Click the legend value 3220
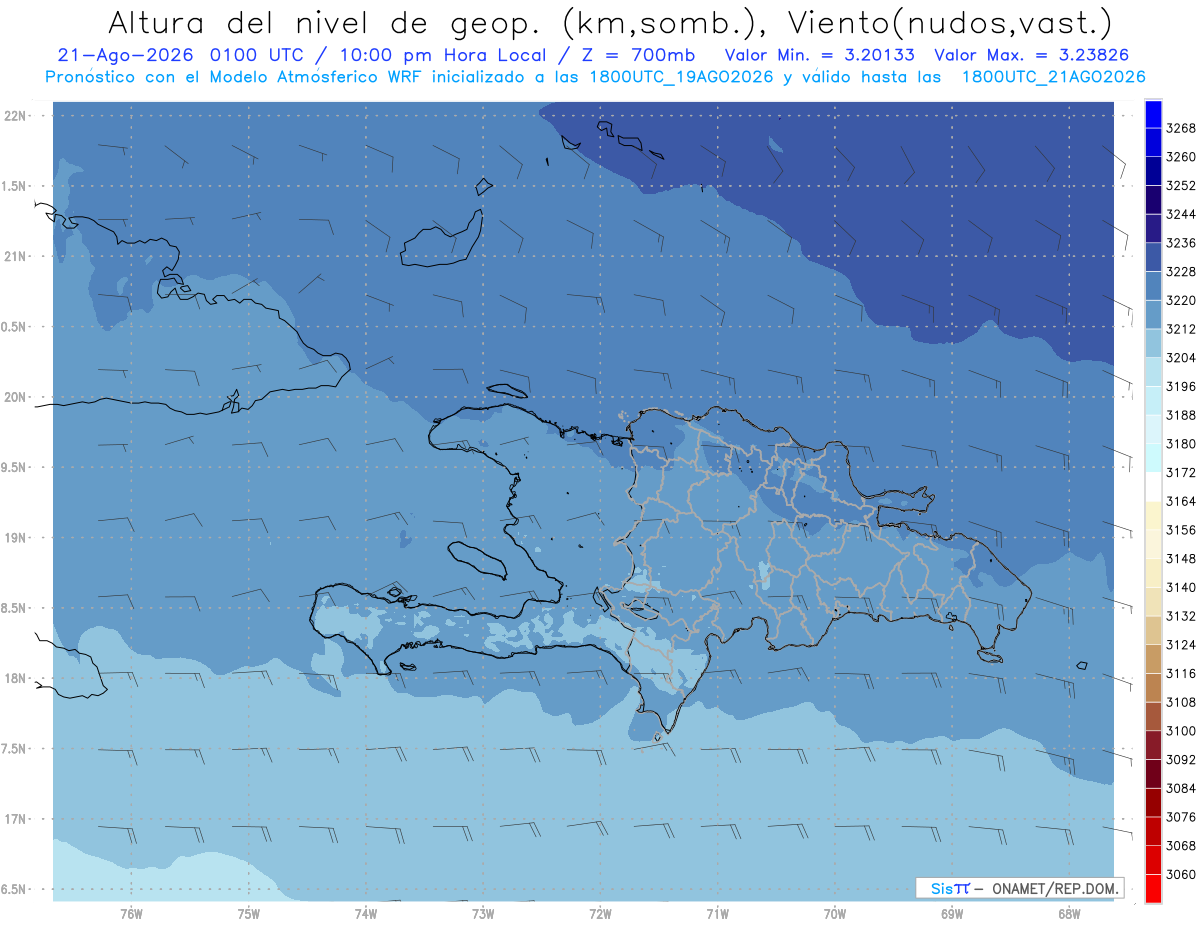Image resolution: width=1200 pixels, height=927 pixels. tap(1181, 300)
